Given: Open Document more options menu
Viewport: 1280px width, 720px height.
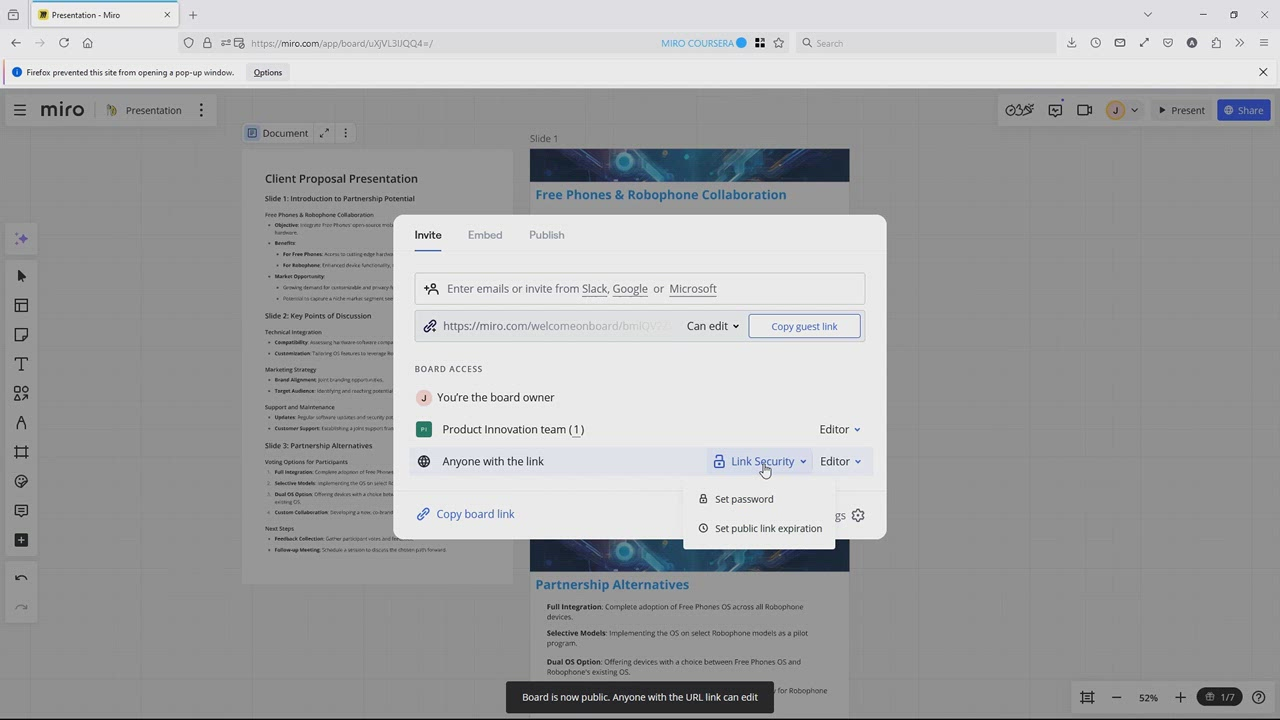Looking at the screenshot, I should point(345,133).
